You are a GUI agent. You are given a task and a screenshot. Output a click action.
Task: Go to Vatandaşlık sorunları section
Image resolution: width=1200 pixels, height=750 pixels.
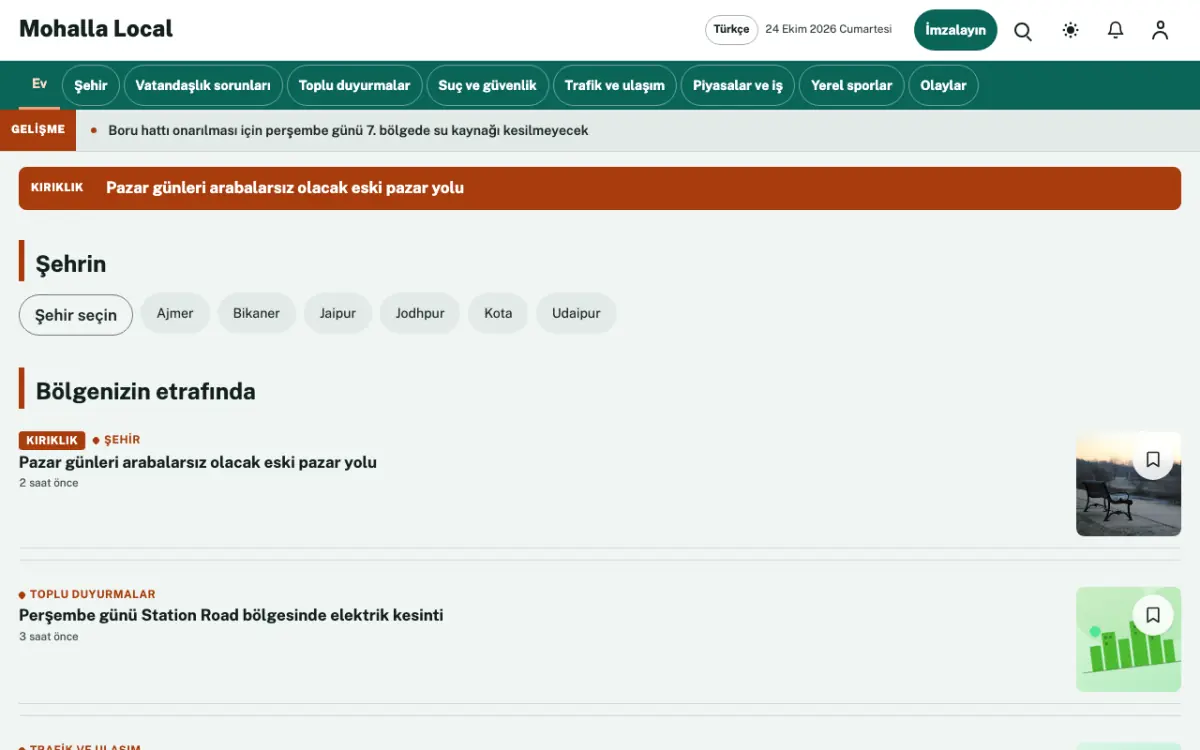(203, 86)
